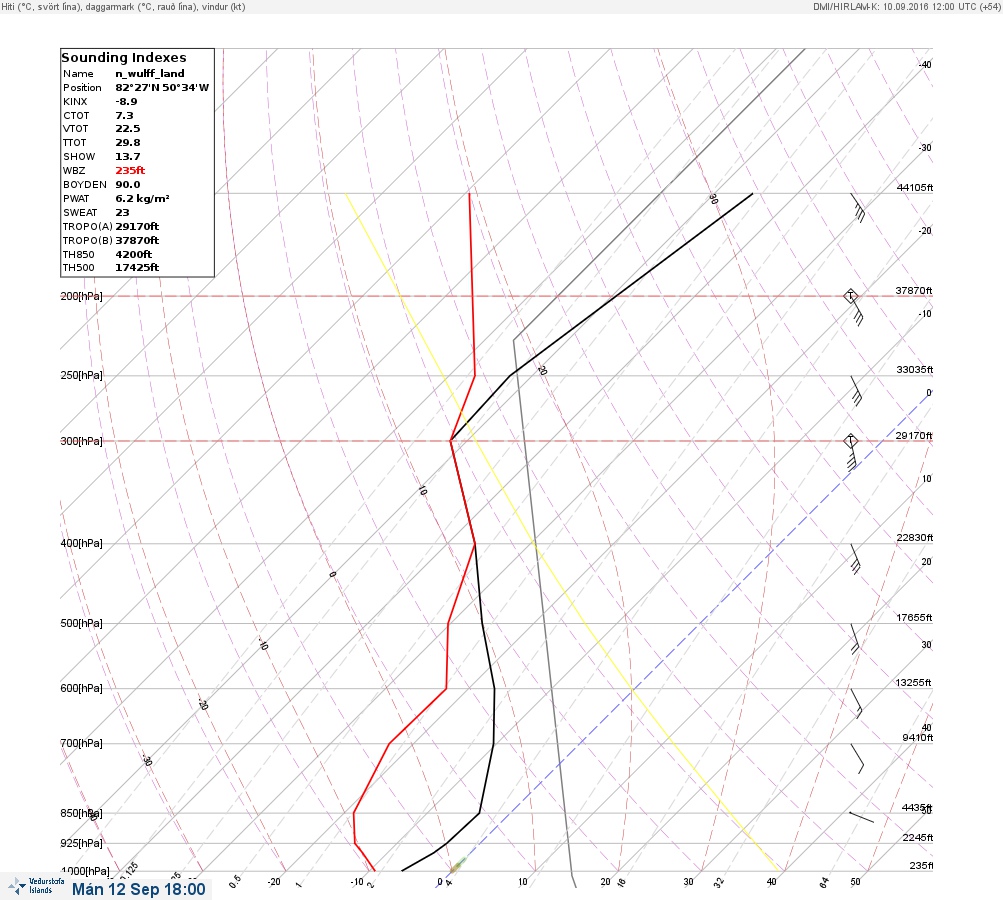Click the wind barb at 700 hPa level
Image resolution: width=1003 pixels, height=900 pixels.
pyautogui.click(x=857, y=759)
